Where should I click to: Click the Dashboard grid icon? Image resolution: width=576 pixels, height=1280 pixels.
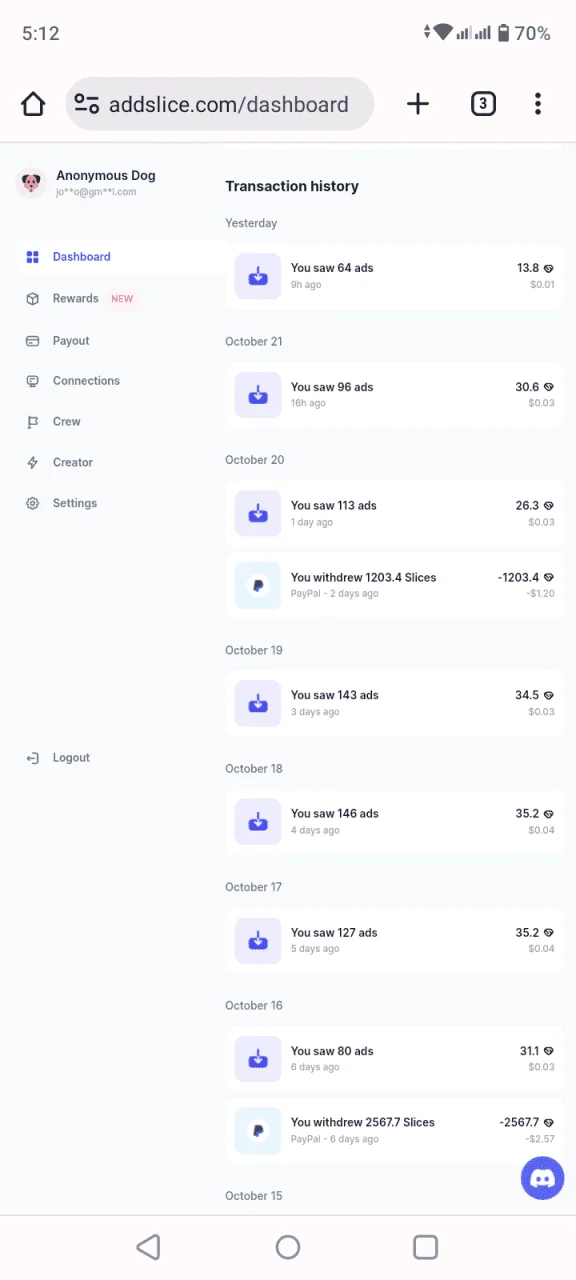pyautogui.click(x=32, y=257)
